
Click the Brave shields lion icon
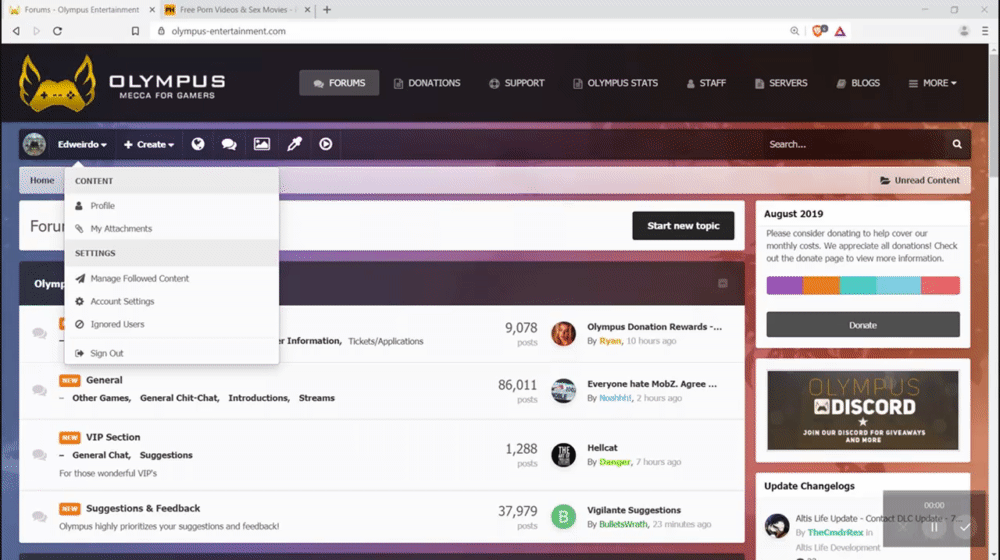click(x=818, y=31)
